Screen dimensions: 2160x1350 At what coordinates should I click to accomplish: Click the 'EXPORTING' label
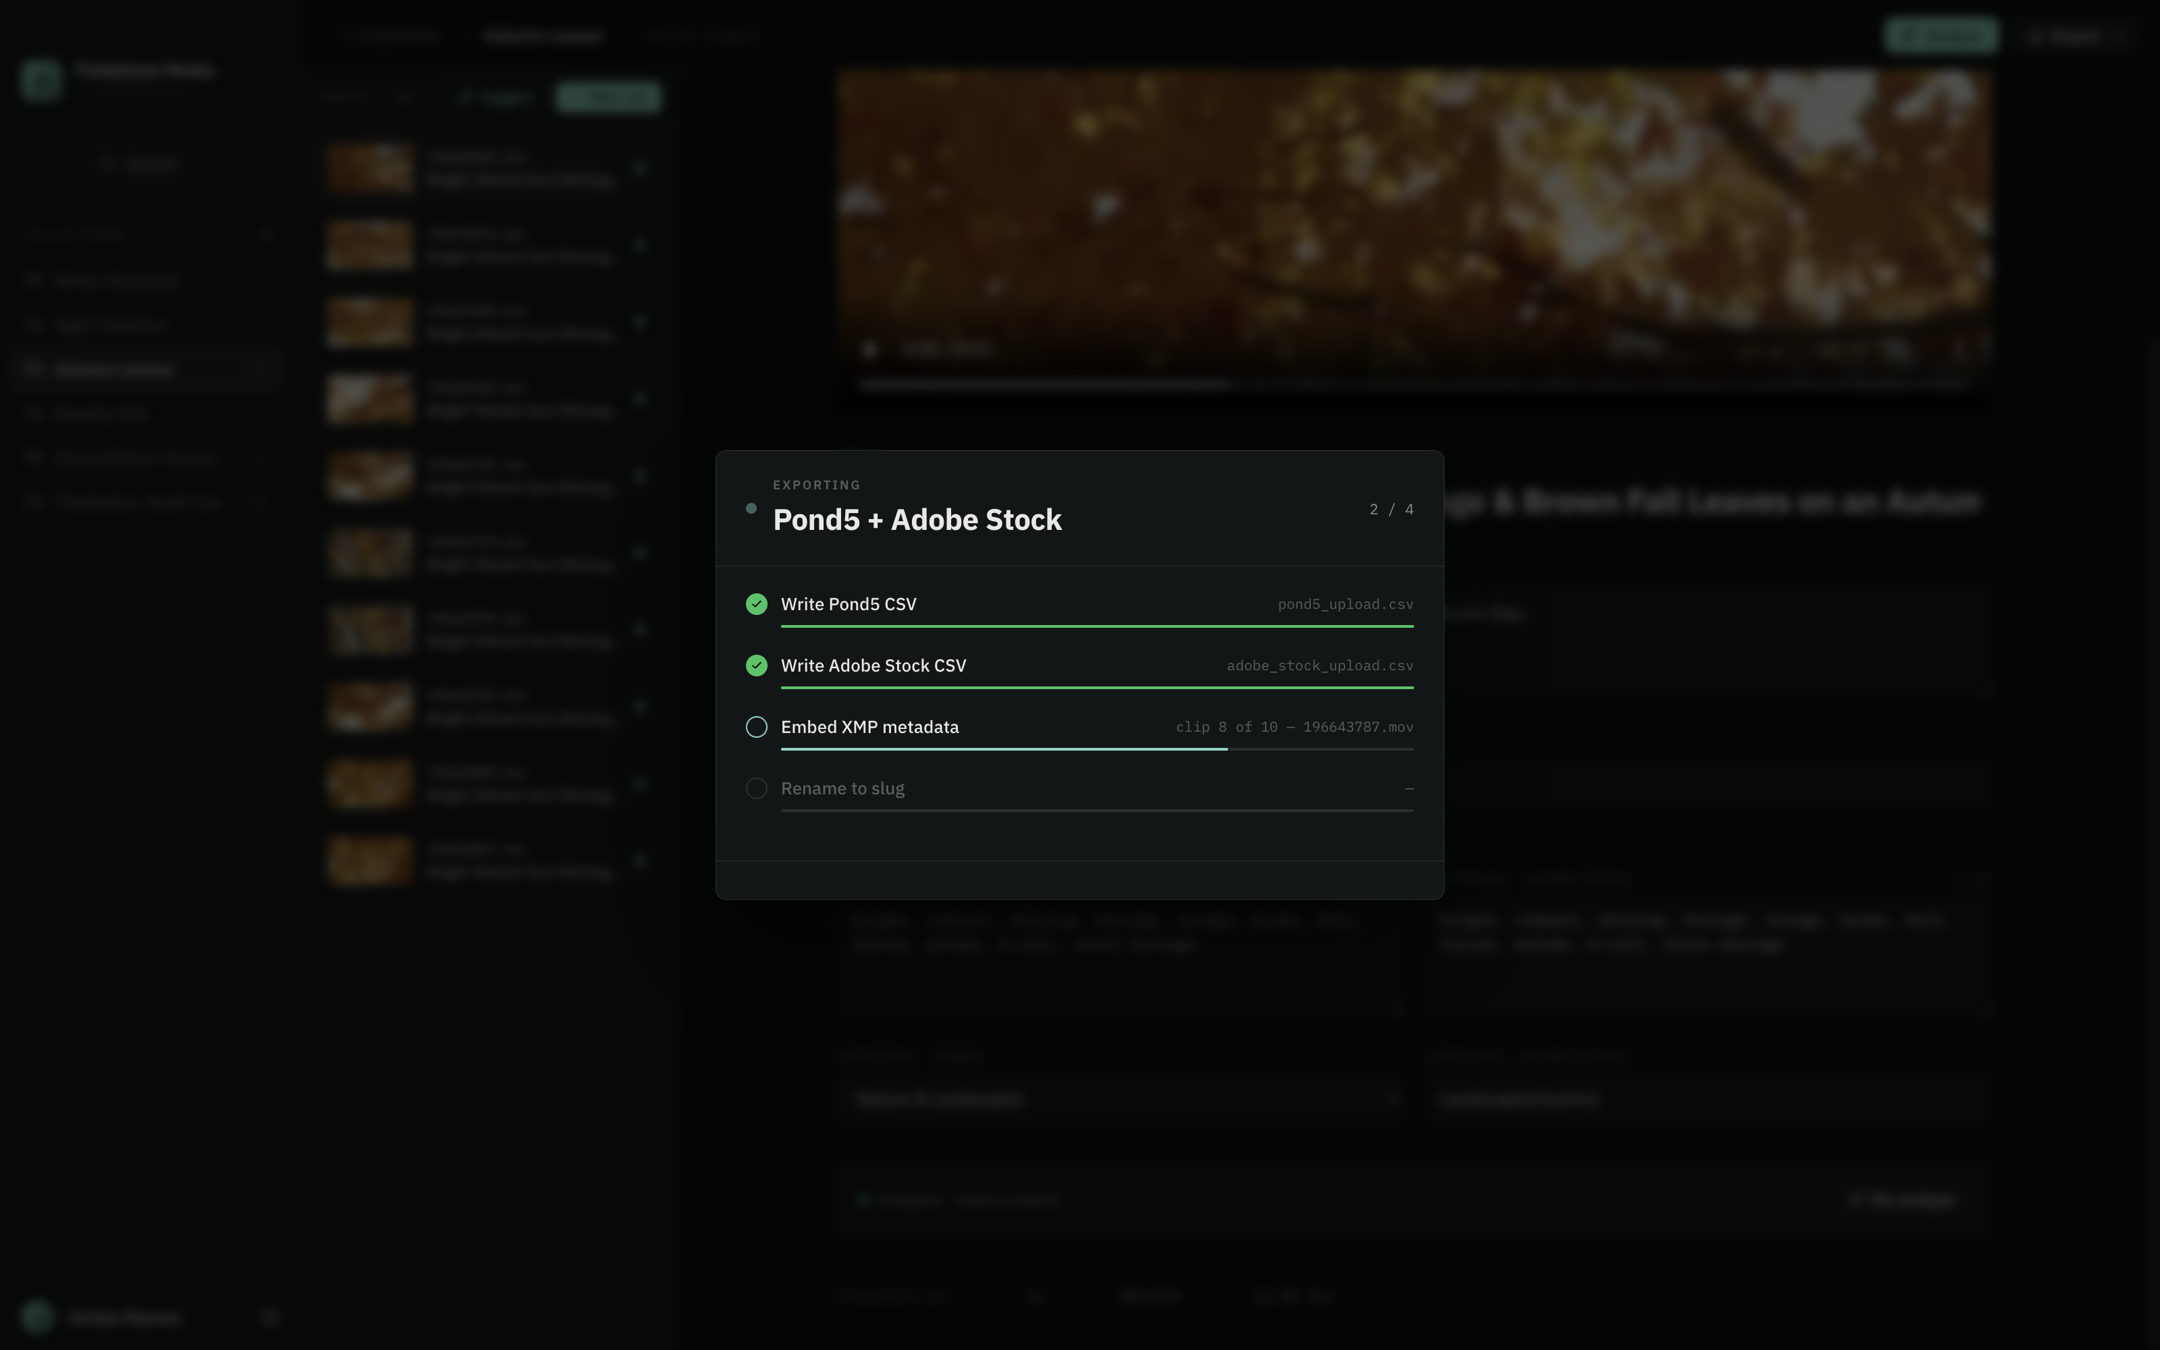click(x=816, y=485)
